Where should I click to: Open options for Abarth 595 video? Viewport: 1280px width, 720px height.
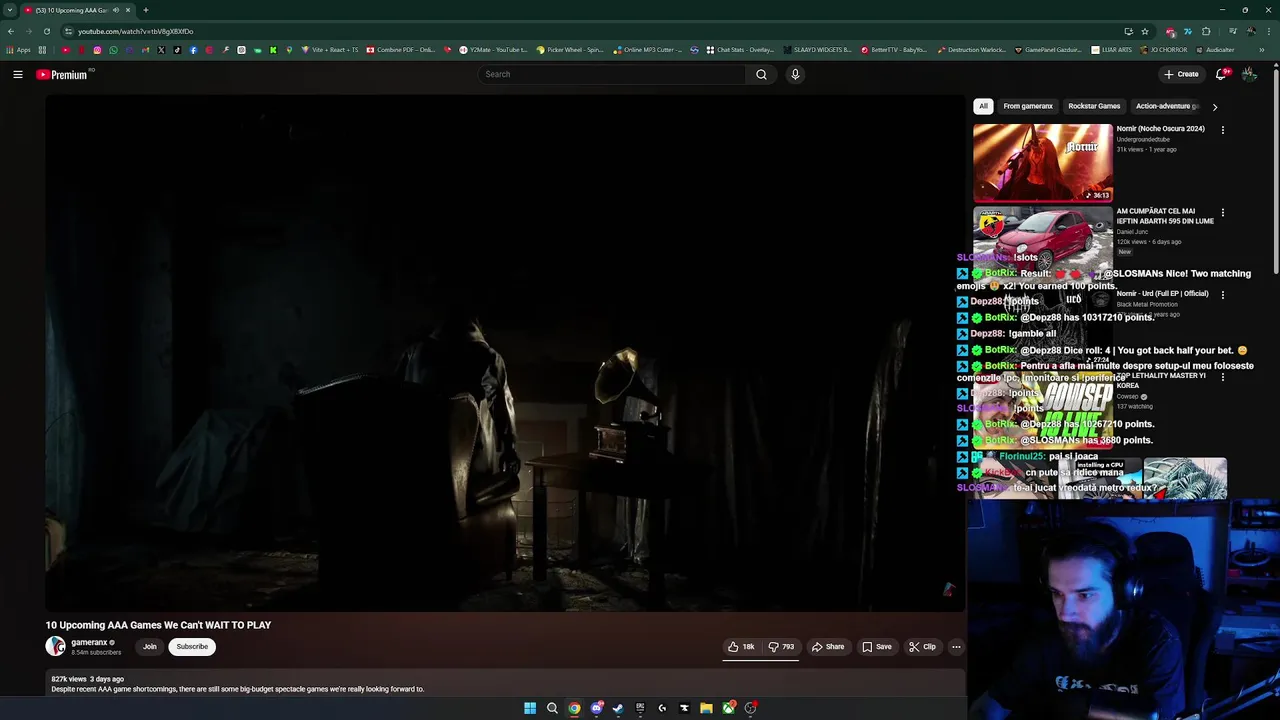(1222, 213)
